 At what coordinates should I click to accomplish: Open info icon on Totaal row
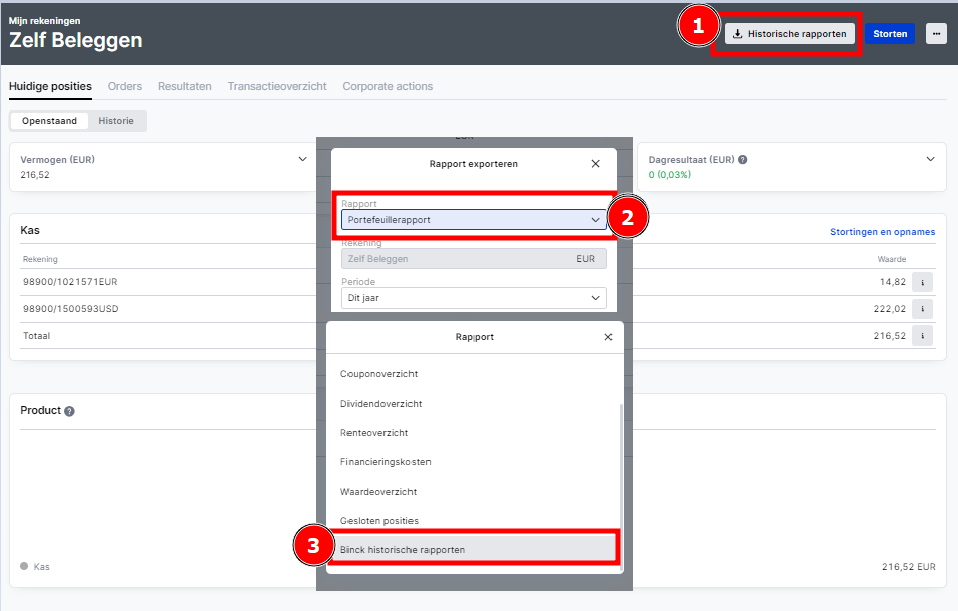[922, 336]
